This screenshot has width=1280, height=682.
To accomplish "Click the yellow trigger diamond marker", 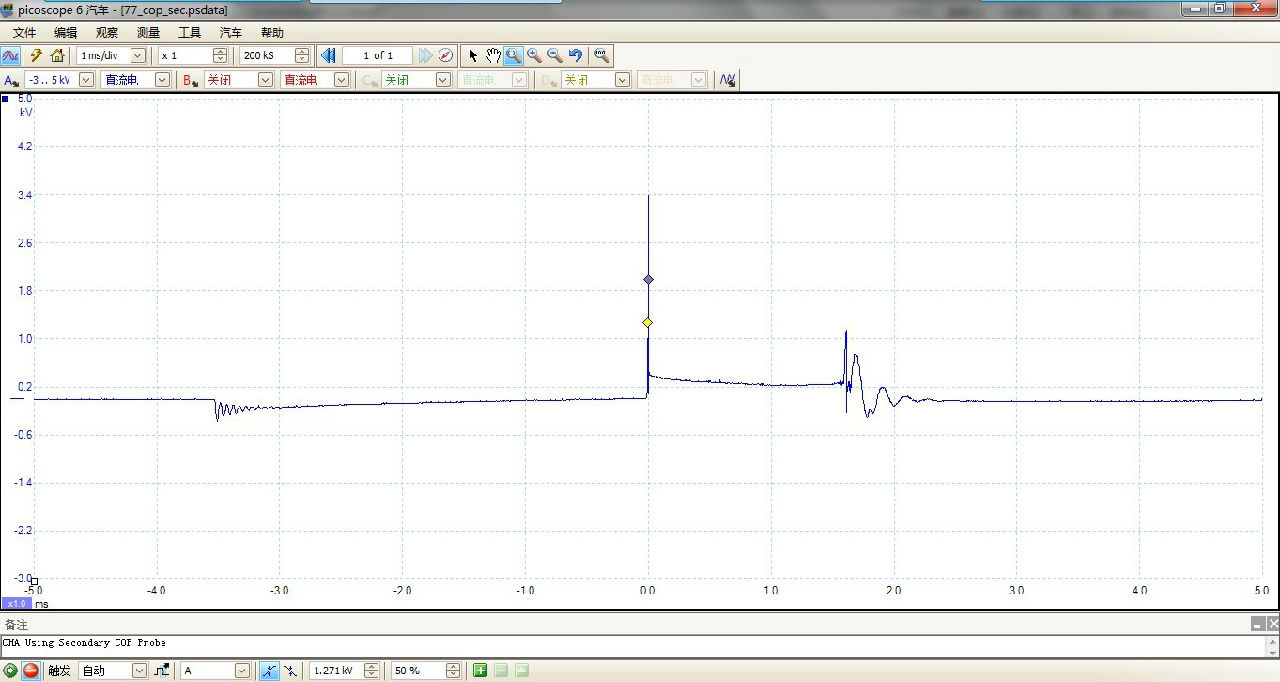I will [647, 322].
